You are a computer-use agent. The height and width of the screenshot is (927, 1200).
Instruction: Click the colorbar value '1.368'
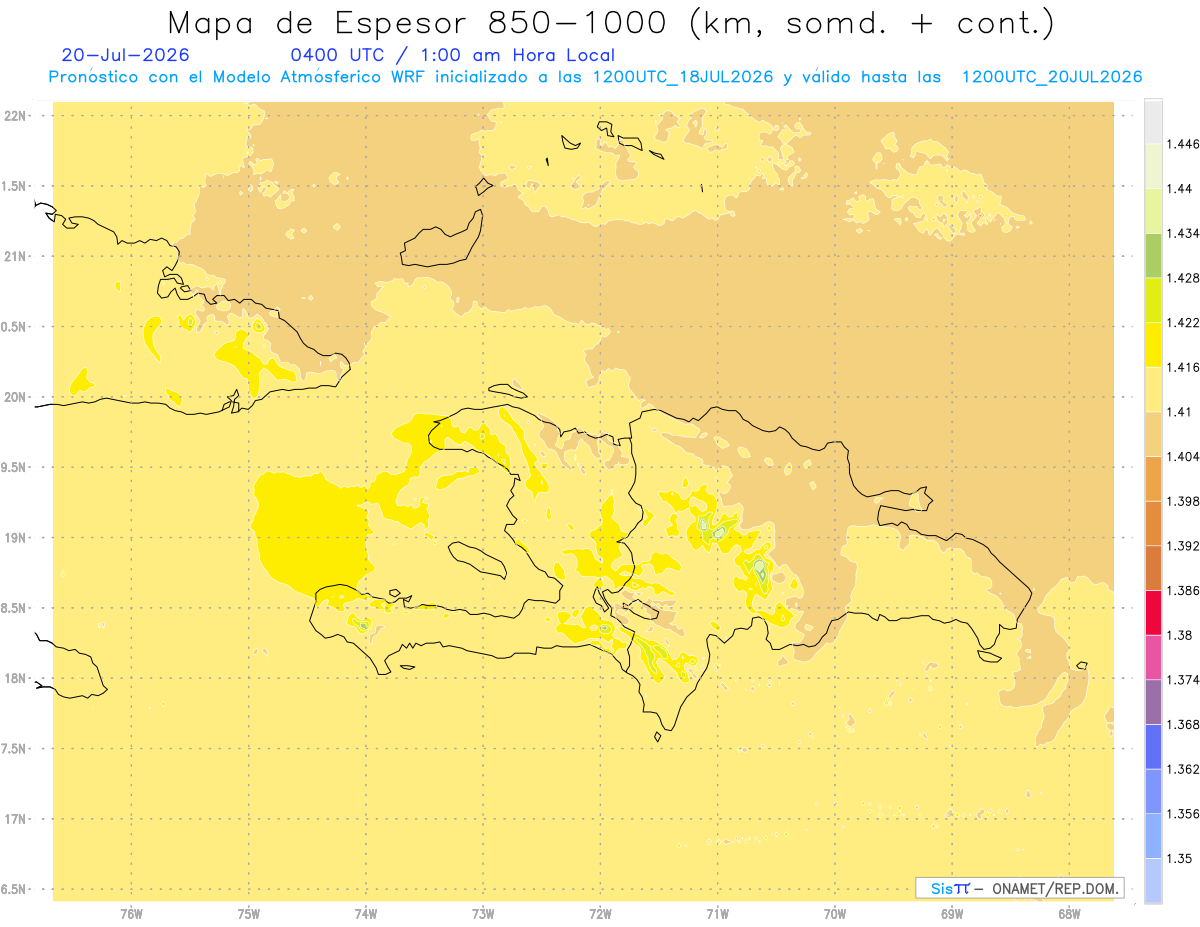pos(1183,724)
